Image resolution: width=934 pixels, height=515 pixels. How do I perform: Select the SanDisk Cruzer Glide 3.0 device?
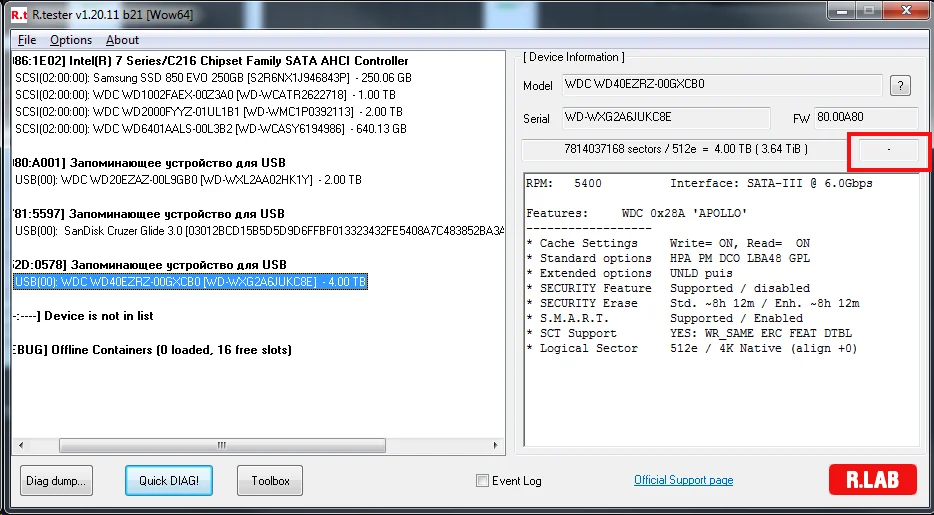point(260,230)
